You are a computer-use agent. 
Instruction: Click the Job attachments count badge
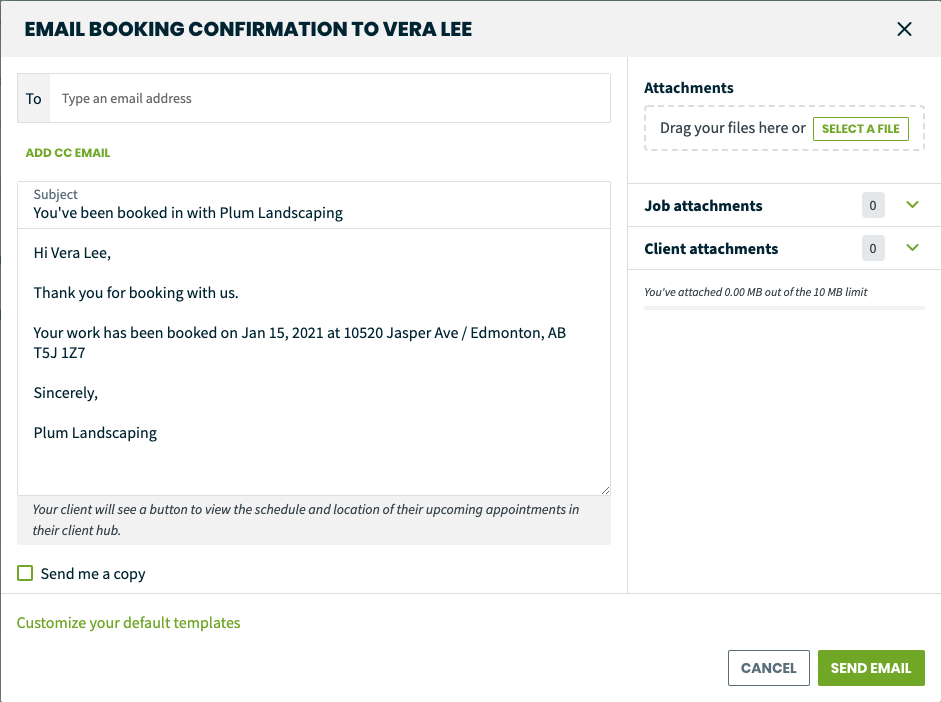[x=873, y=205]
